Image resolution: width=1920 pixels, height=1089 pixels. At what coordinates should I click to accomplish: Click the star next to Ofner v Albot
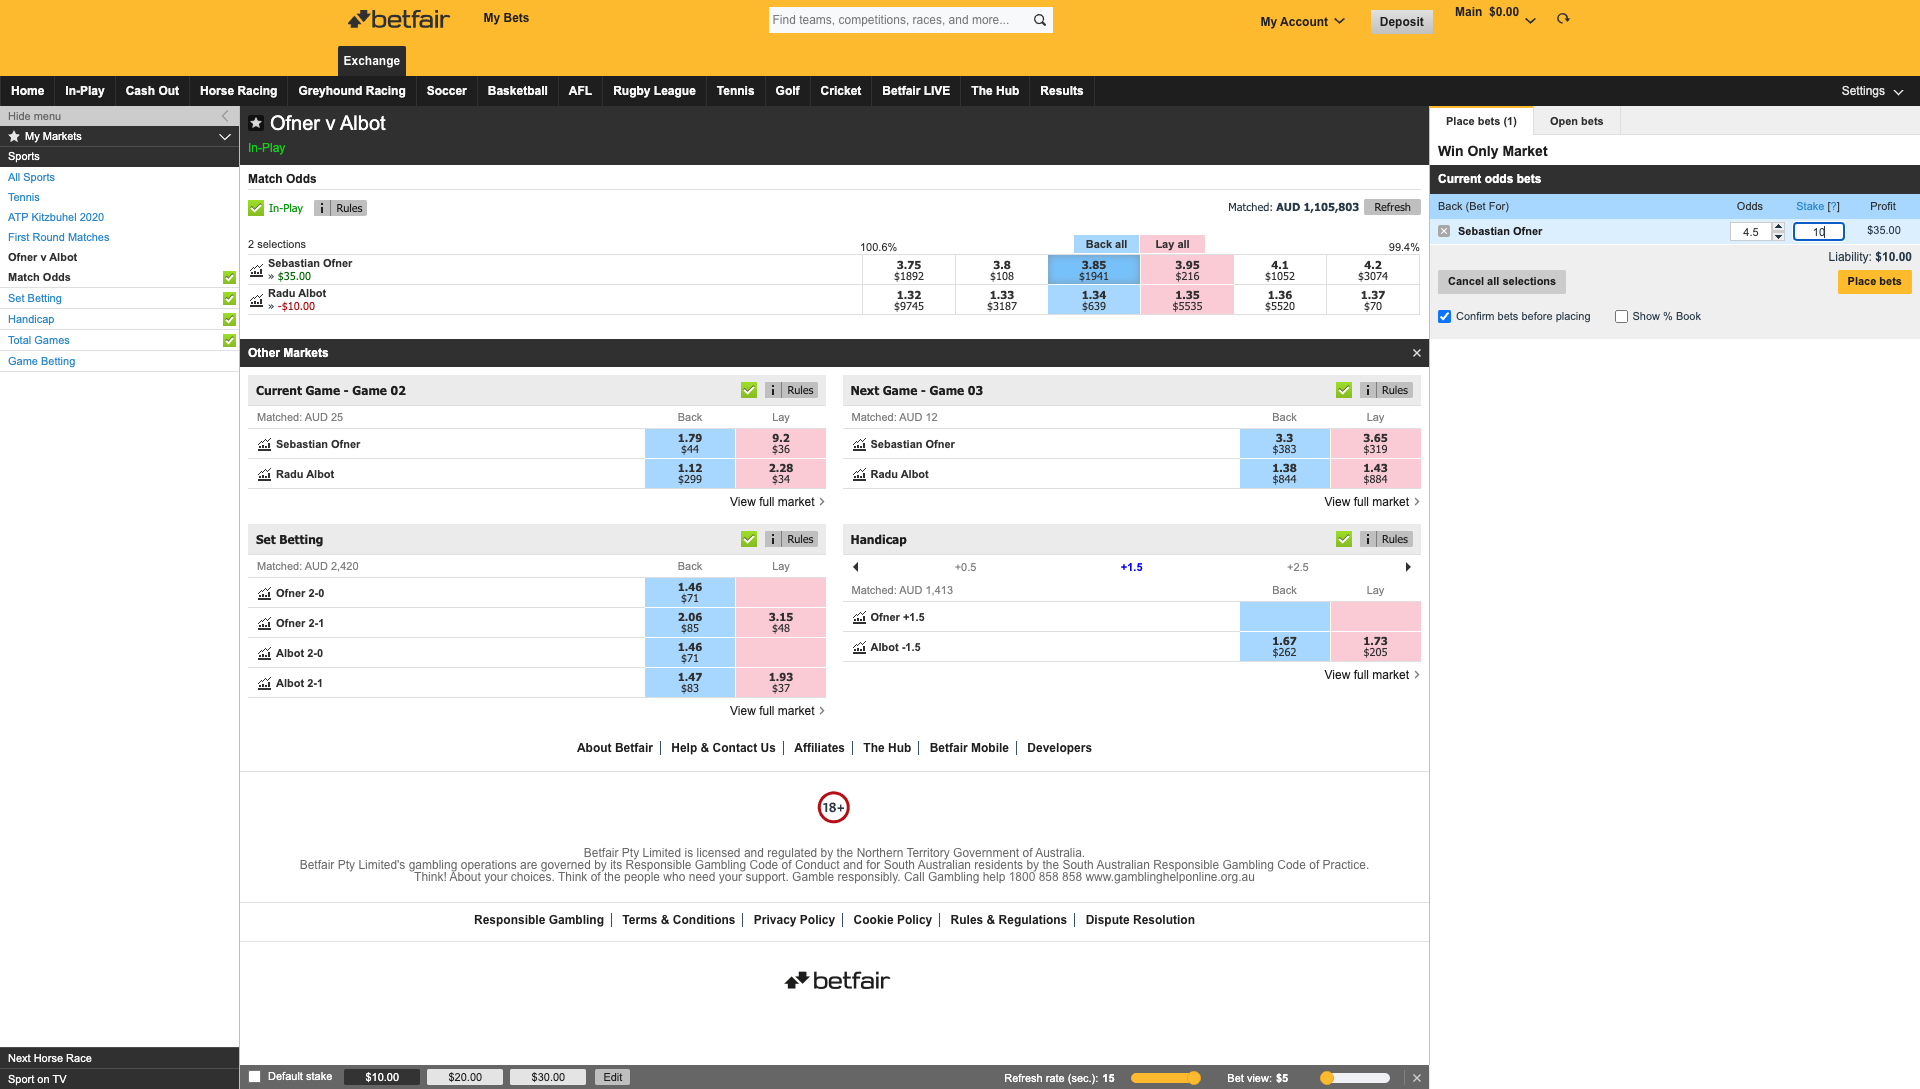pyautogui.click(x=256, y=123)
